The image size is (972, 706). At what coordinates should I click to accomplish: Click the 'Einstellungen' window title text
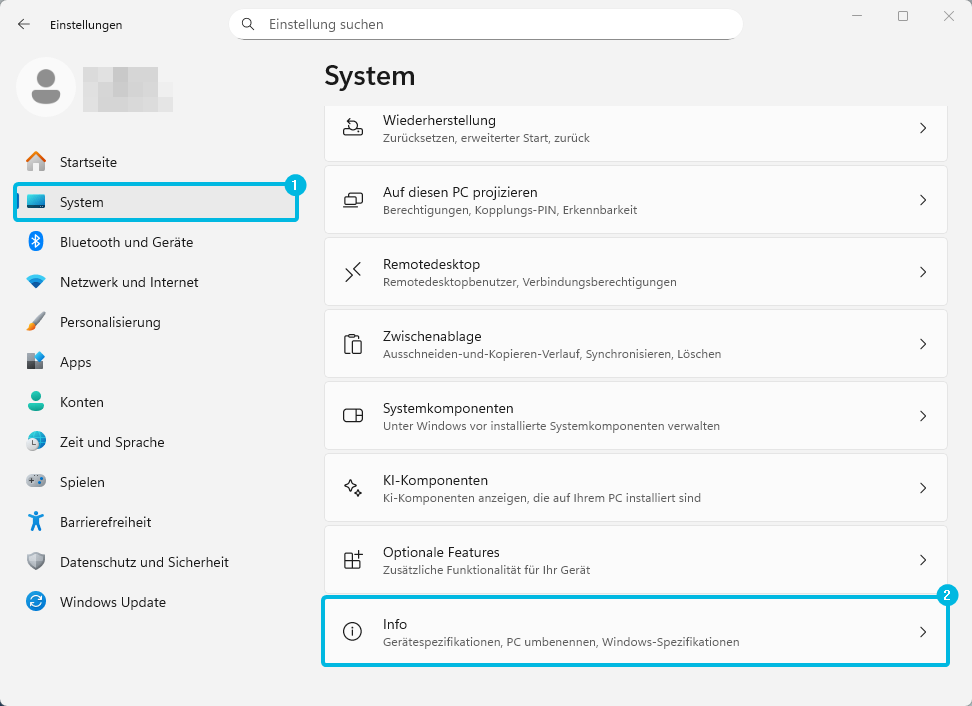tap(86, 25)
